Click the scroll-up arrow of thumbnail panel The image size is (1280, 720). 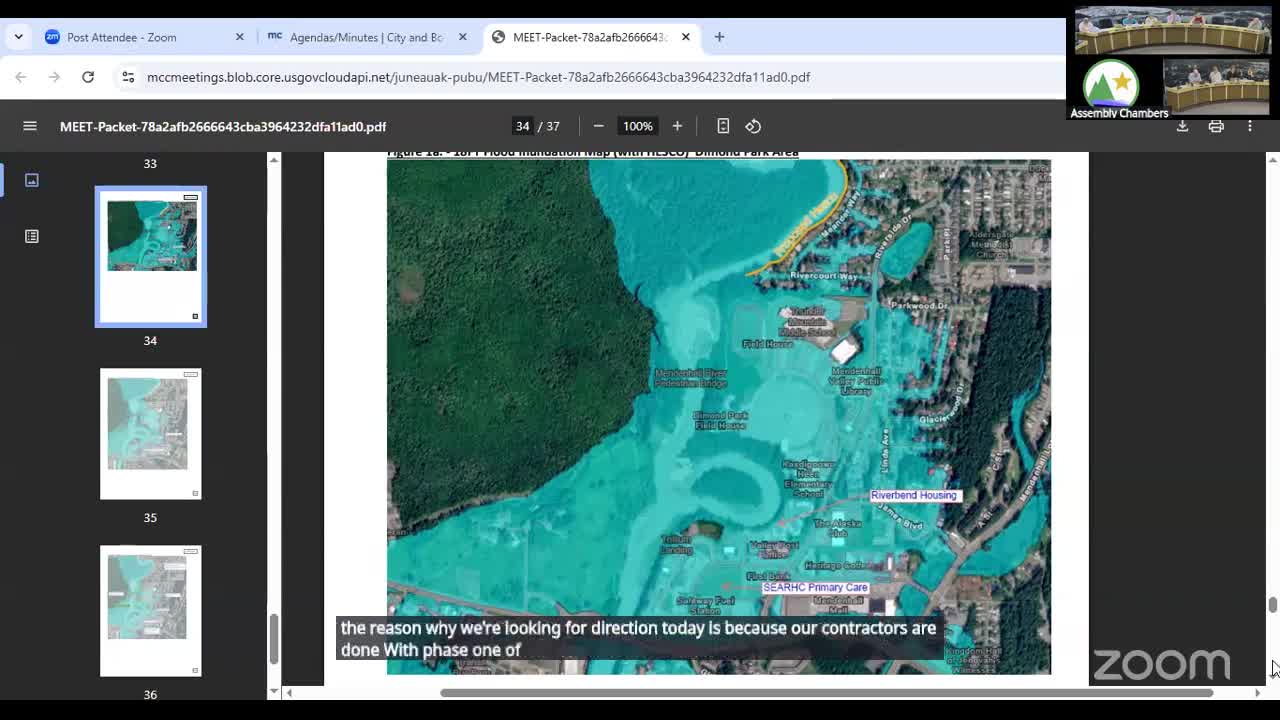(274, 160)
